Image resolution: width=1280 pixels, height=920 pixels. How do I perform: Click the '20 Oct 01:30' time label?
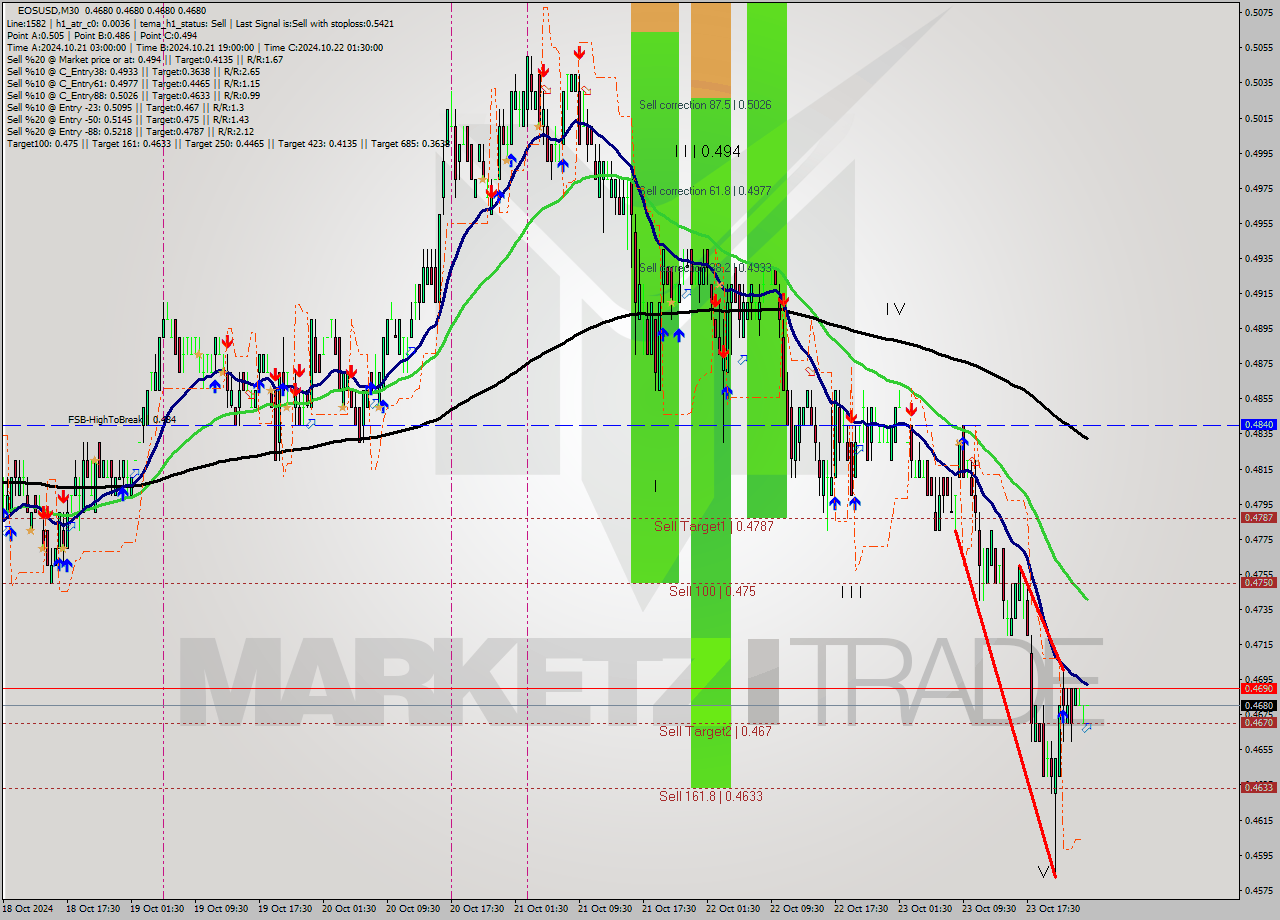pos(348,909)
